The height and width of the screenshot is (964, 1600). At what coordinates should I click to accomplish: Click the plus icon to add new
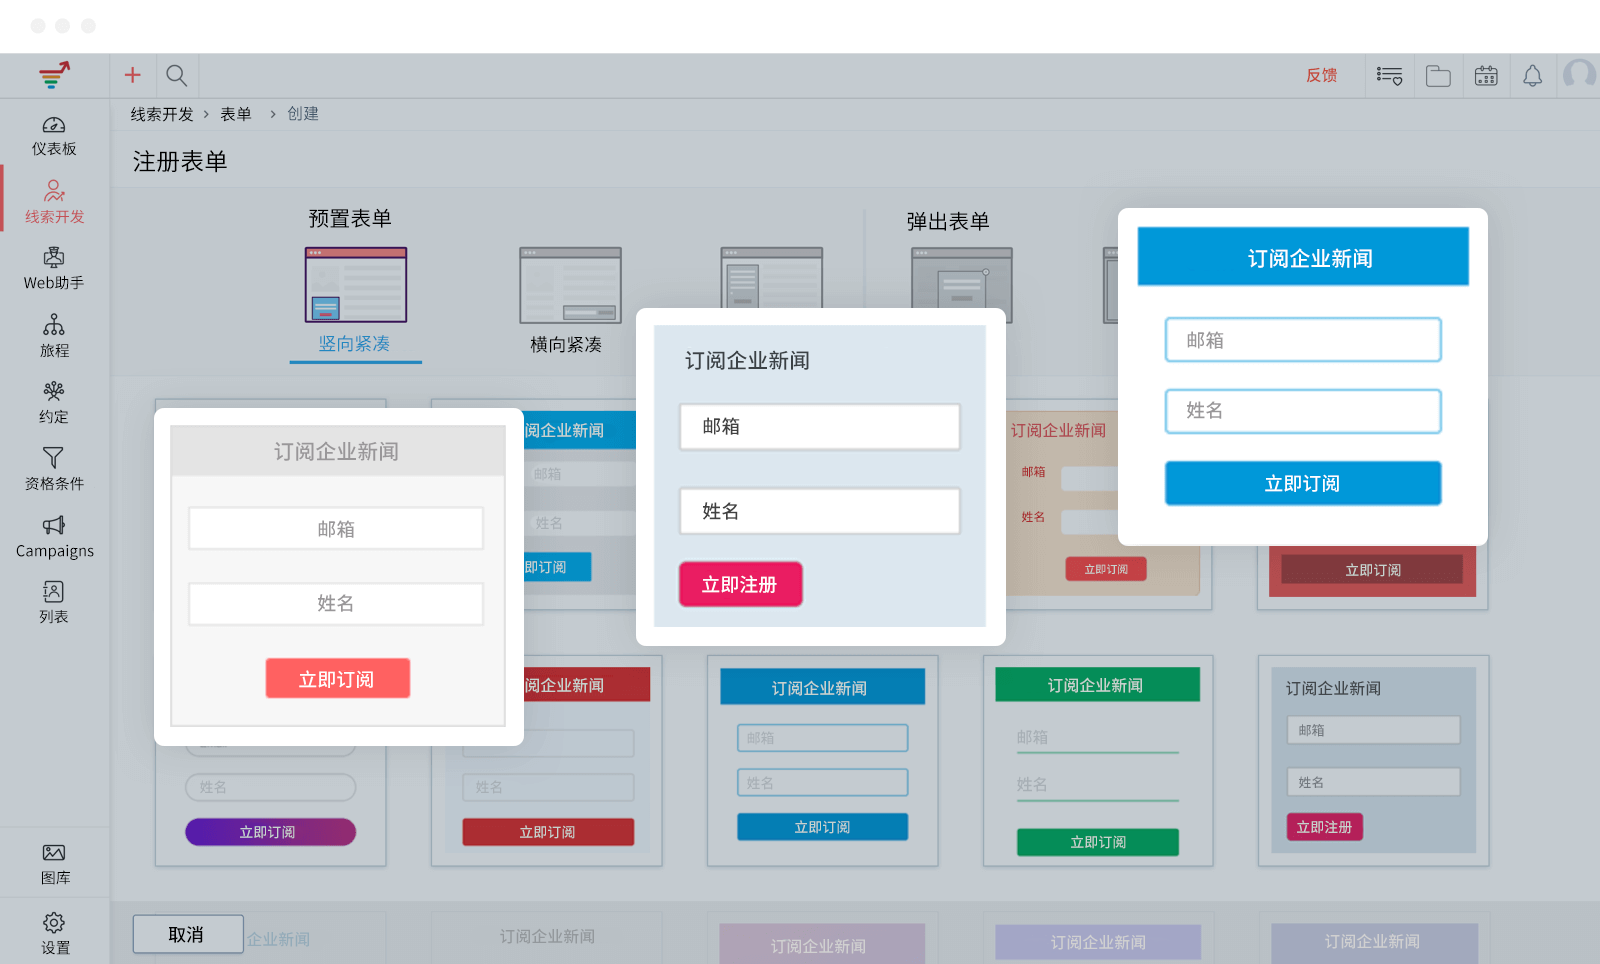point(132,75)
